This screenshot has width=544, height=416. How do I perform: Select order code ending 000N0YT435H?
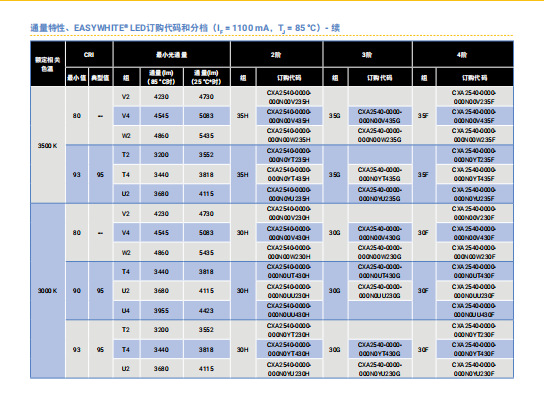(289, 174)
